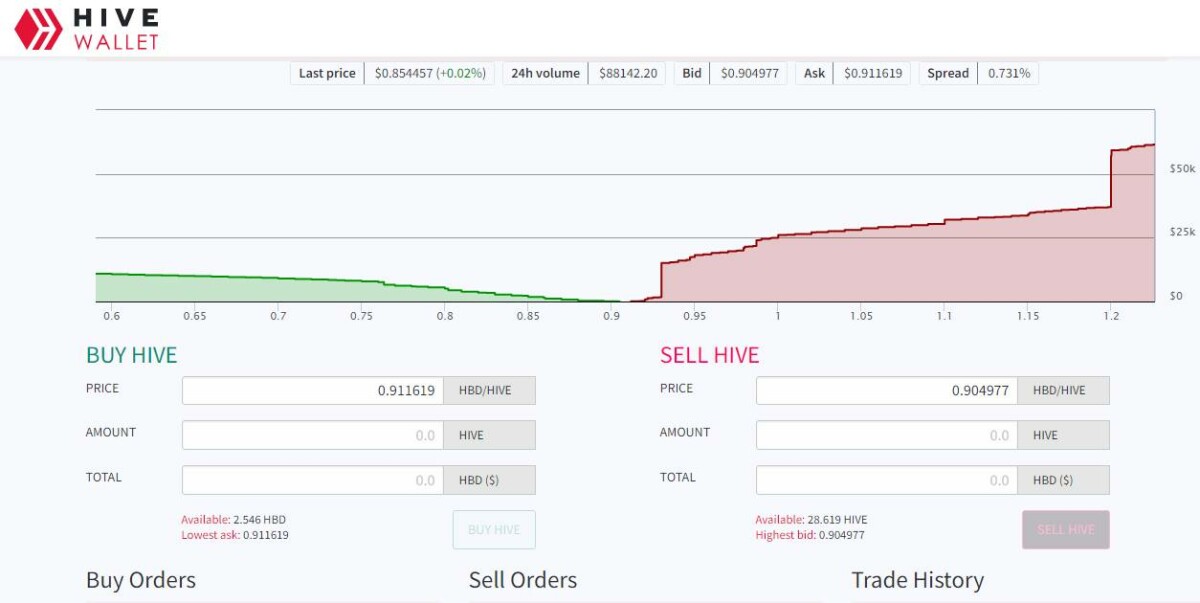Click the 24h volume value $88142.20
The height and width of the screenshot is (603, 1200).
[628, 73]
